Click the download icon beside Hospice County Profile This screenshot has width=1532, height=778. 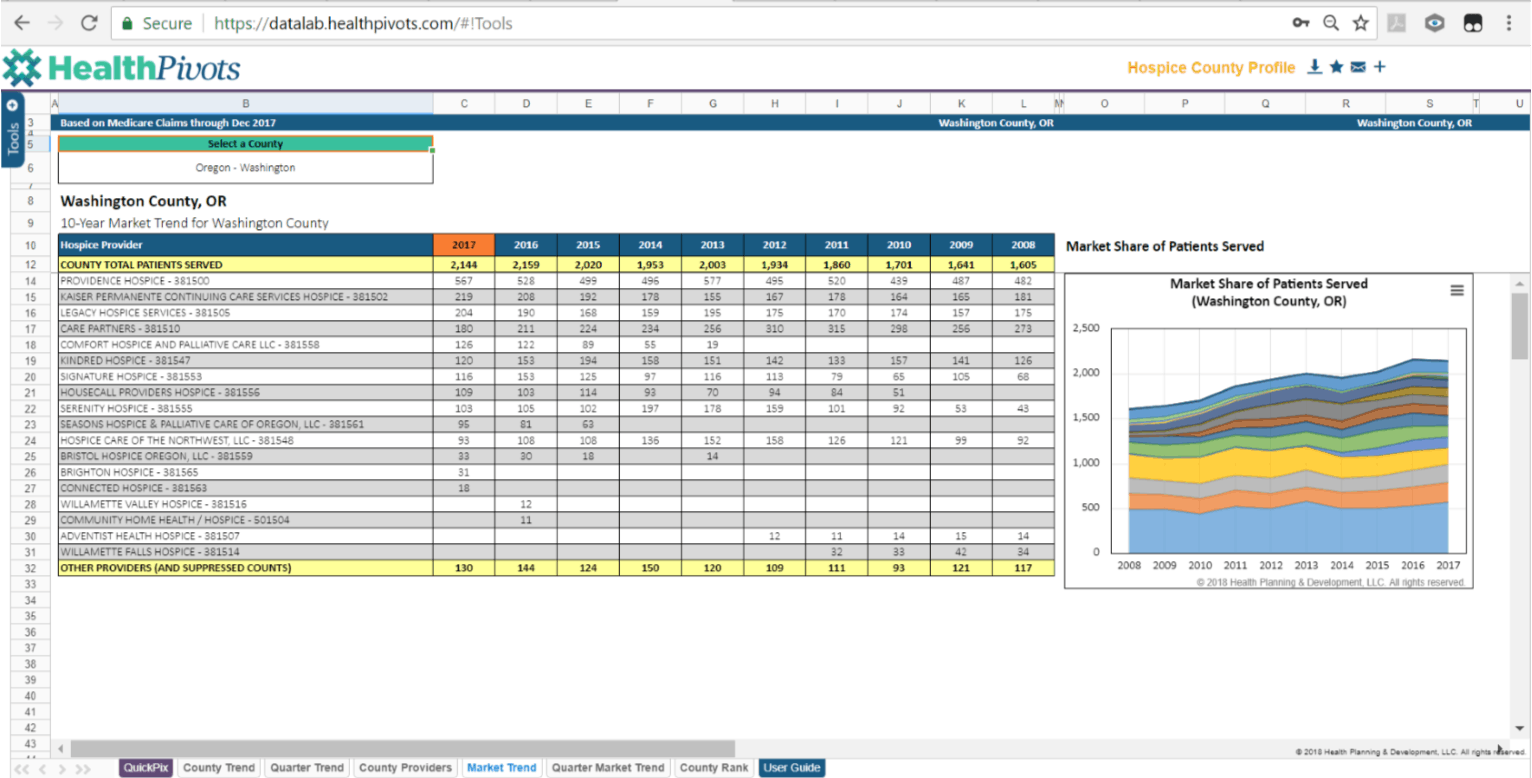(x=1315, y=67)
